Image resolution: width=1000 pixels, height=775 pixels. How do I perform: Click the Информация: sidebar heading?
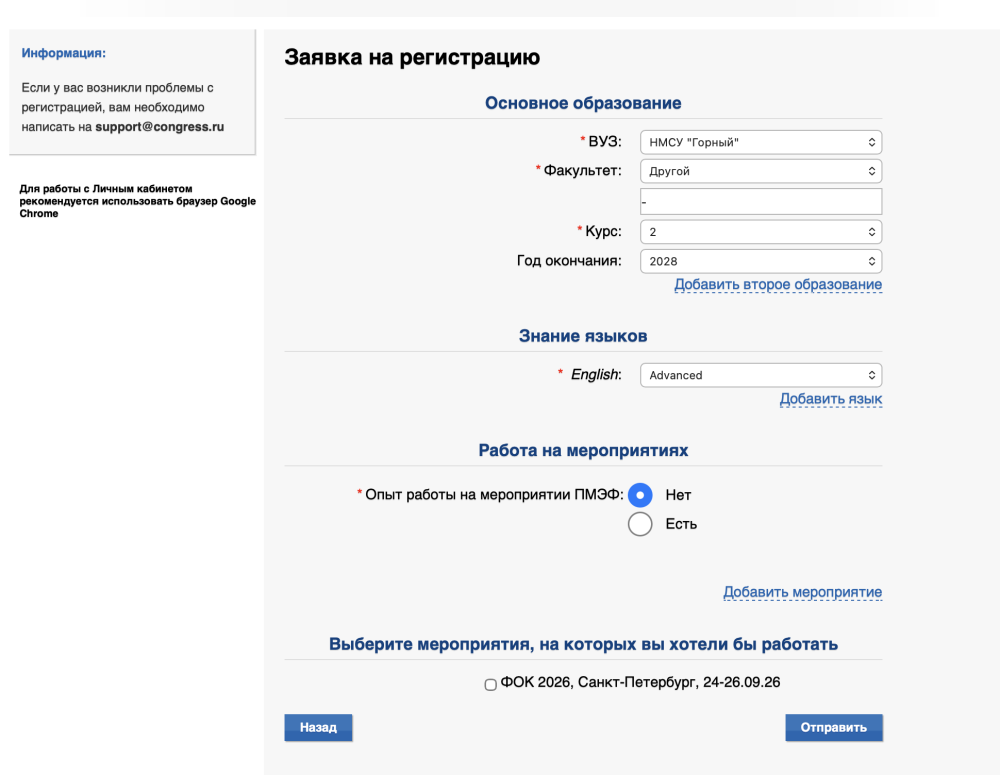64,53
